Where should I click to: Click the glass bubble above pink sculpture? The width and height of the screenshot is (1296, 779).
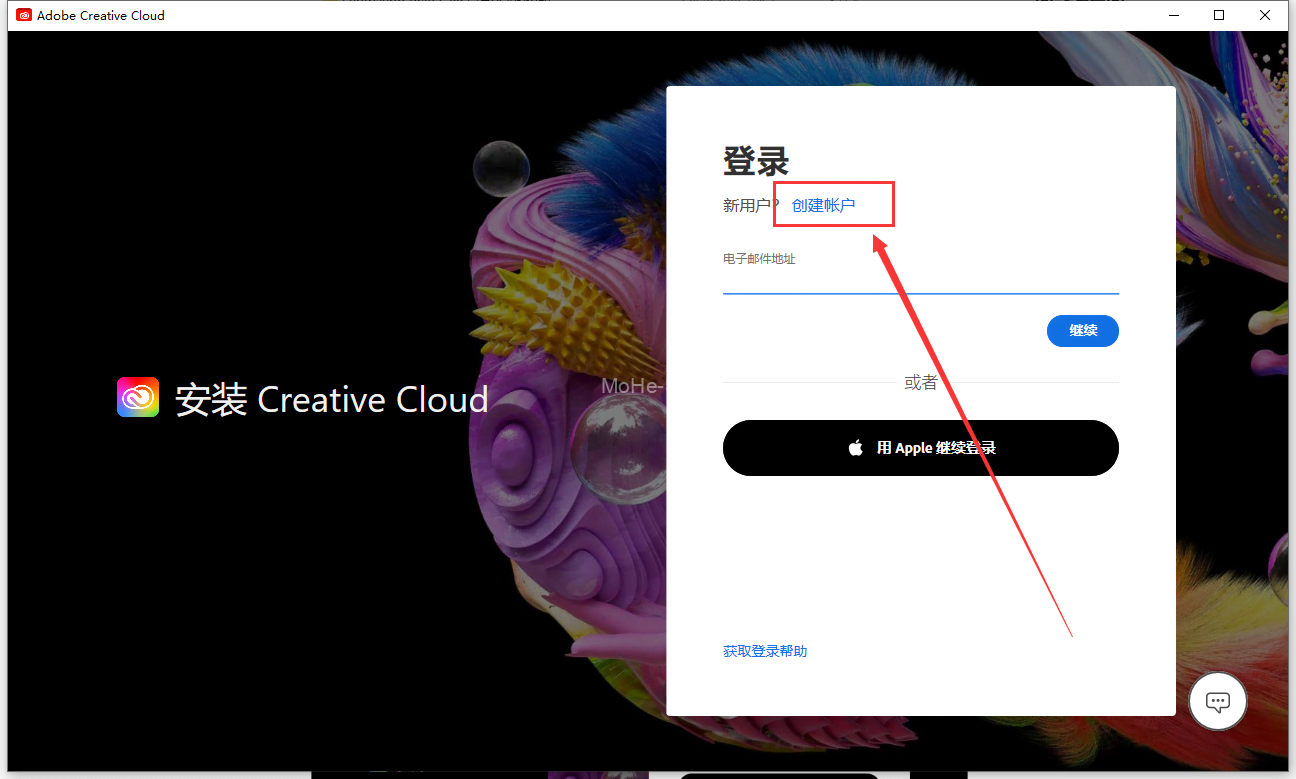[501, 167]
